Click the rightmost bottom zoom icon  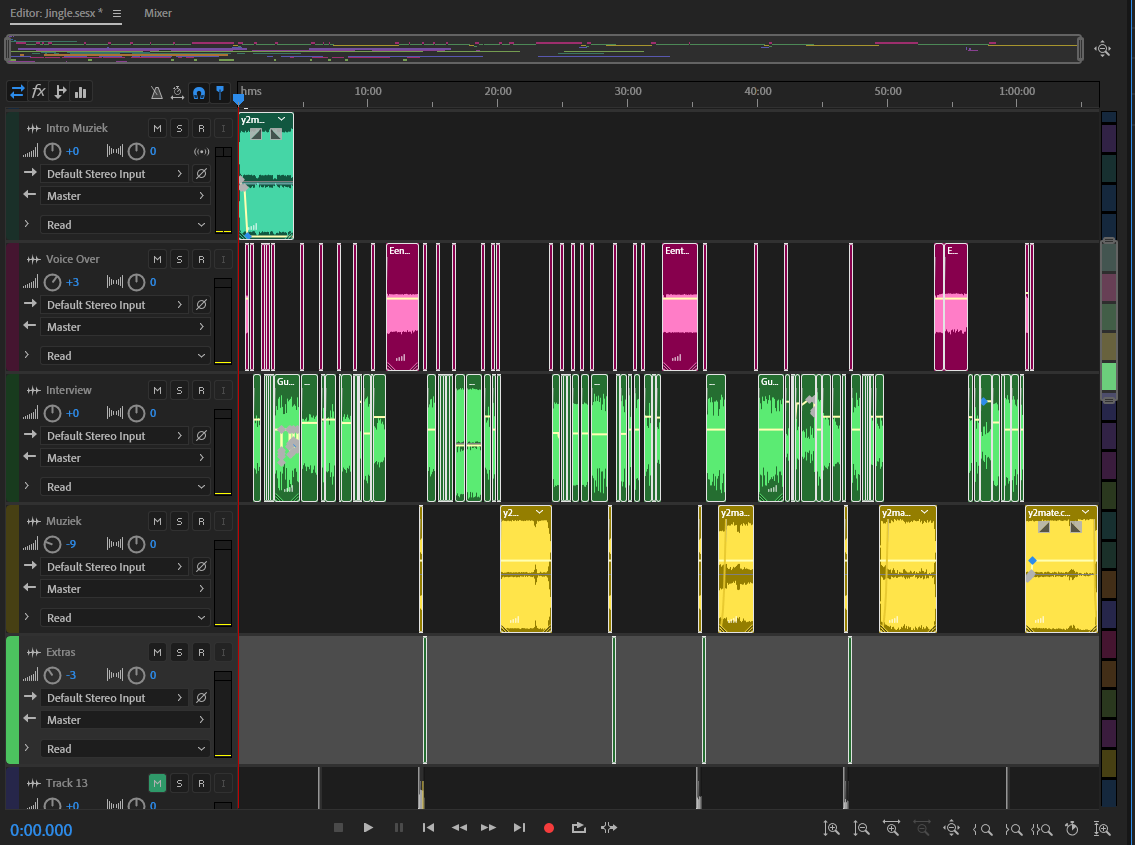click(1102, 829)
